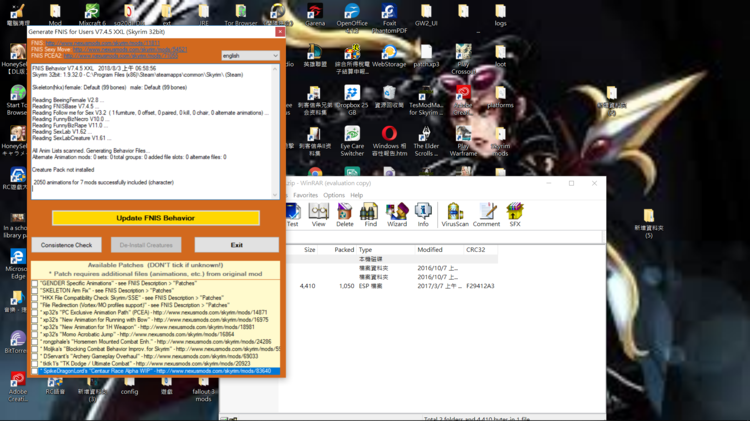Tick New Animation for Running with Bow checkbox
750x421 pixels.
[x=34, y=320]
